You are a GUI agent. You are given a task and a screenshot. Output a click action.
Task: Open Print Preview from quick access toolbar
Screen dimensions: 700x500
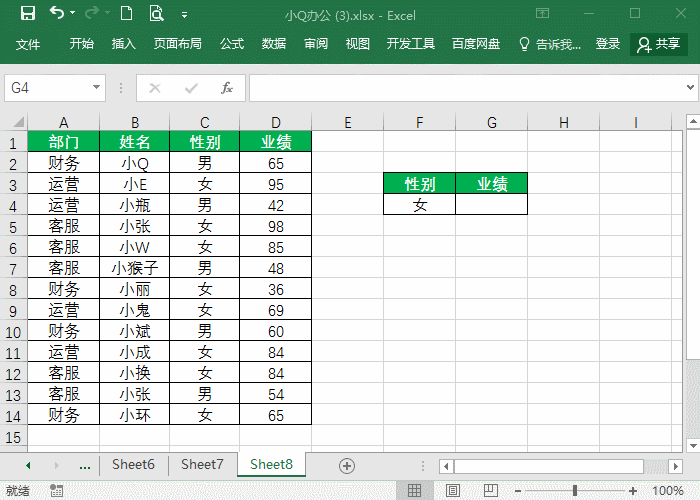[156, 13]
